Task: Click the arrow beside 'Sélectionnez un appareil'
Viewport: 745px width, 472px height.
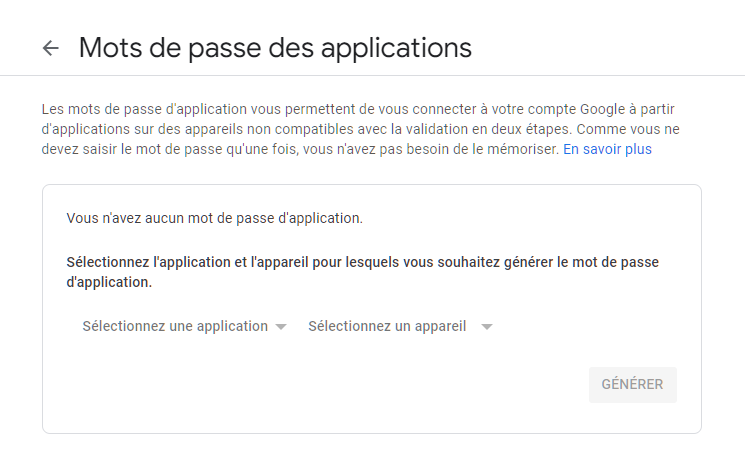Action: pos(487,327)
